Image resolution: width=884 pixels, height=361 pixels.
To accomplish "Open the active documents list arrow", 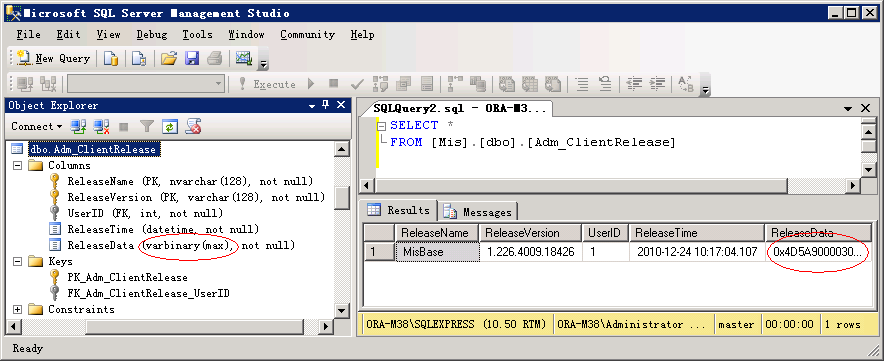I will pyautogui.click(x=848, y=108).
